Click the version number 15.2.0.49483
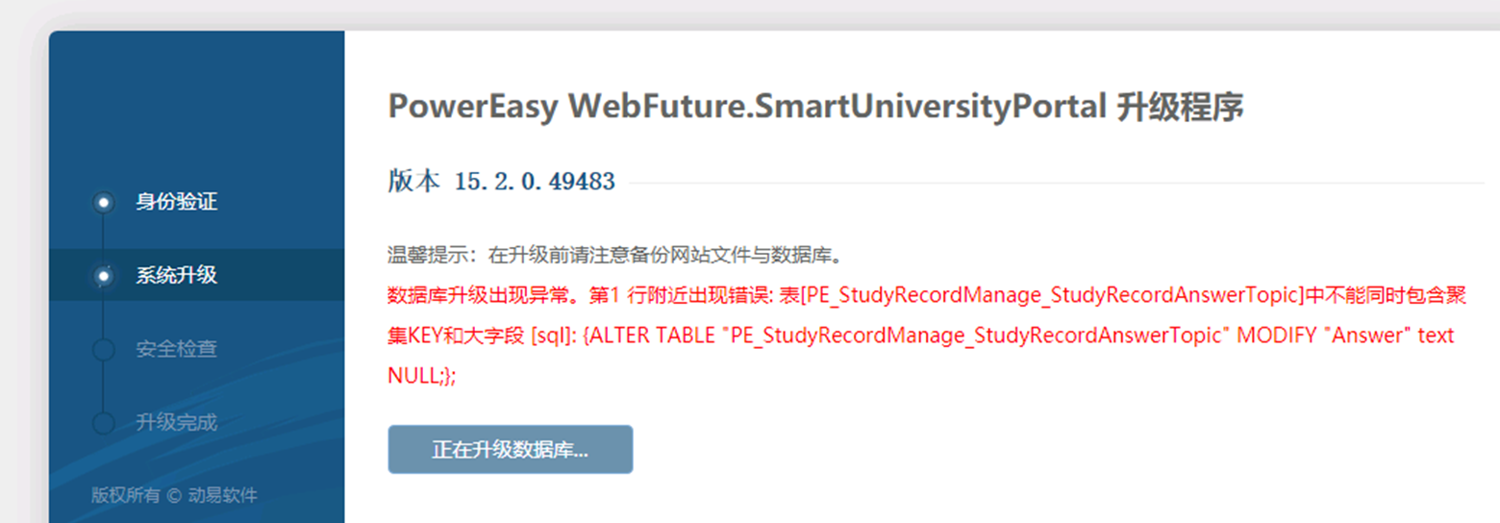Viewport: 1500px width, 523px height. point(534,182)
